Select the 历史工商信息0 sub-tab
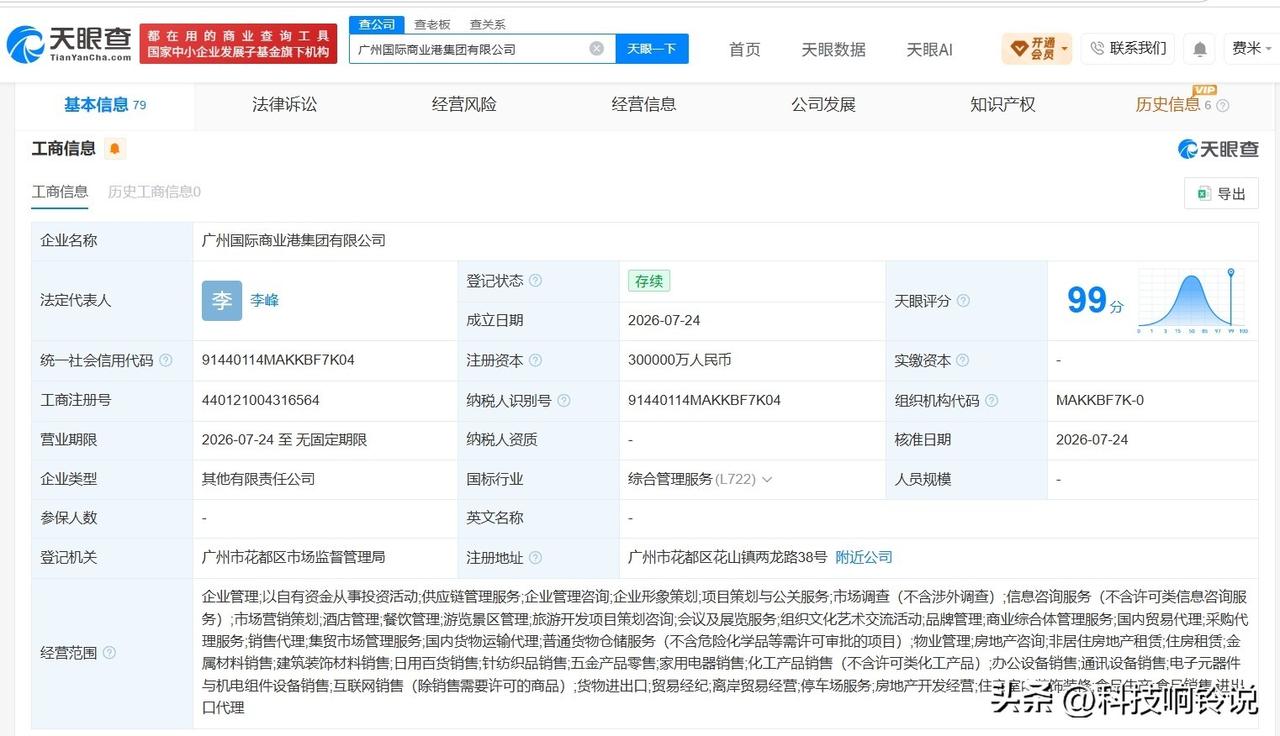 (154, 191)
